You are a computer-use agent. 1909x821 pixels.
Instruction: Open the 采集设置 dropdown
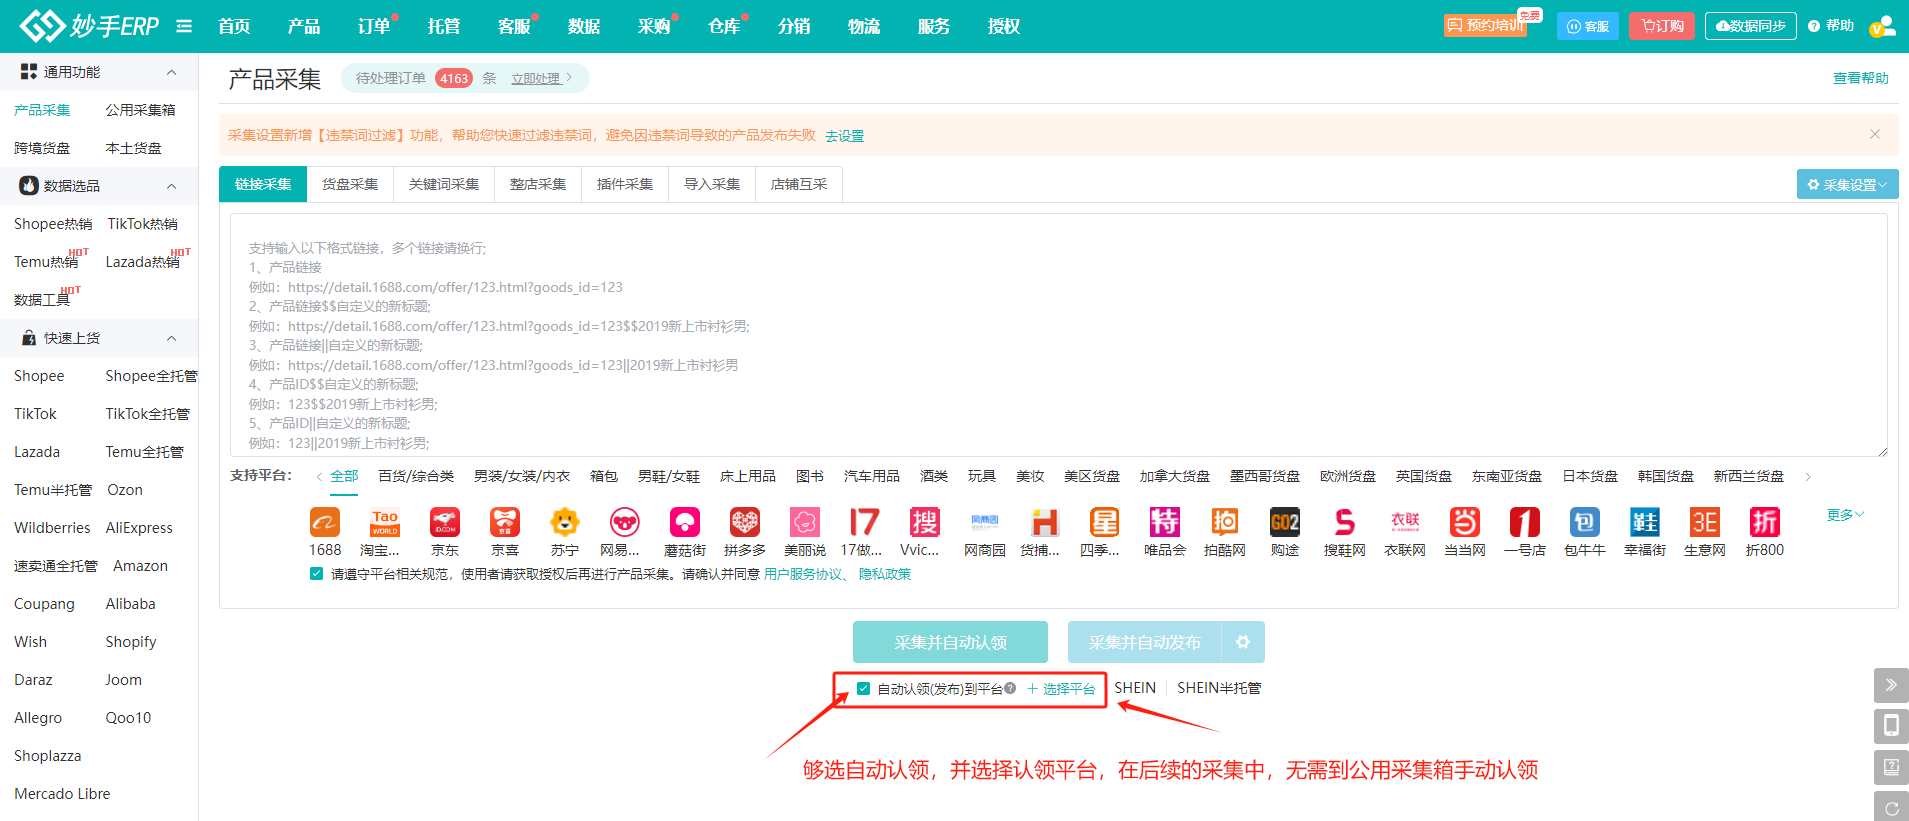1847,184
